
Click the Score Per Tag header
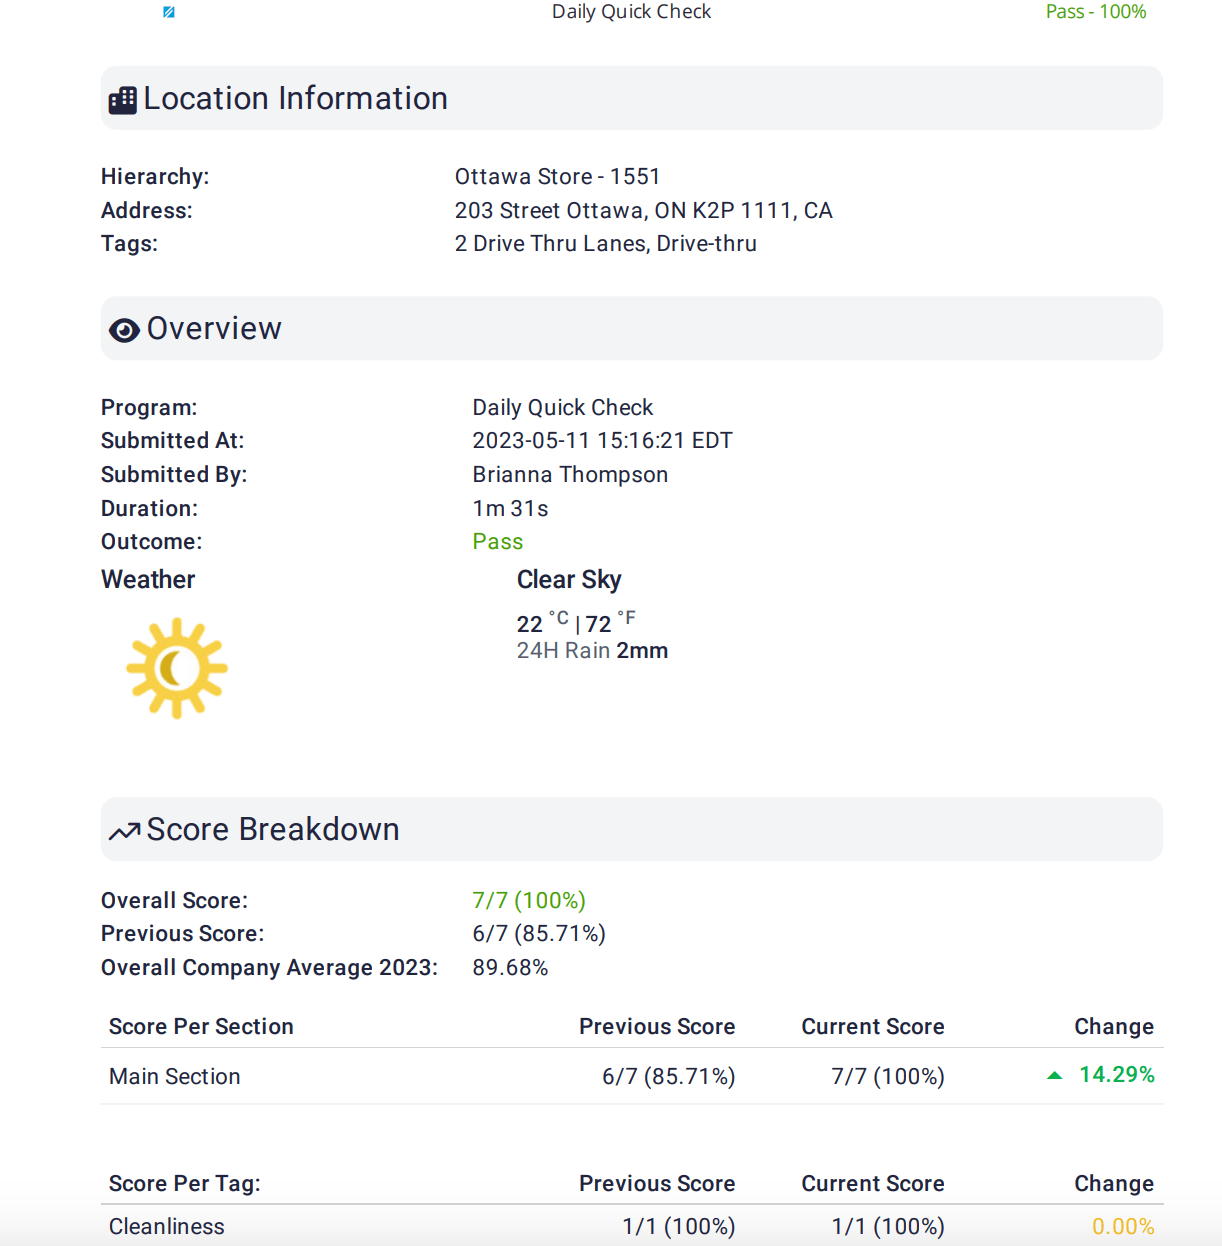[185, 1184]
